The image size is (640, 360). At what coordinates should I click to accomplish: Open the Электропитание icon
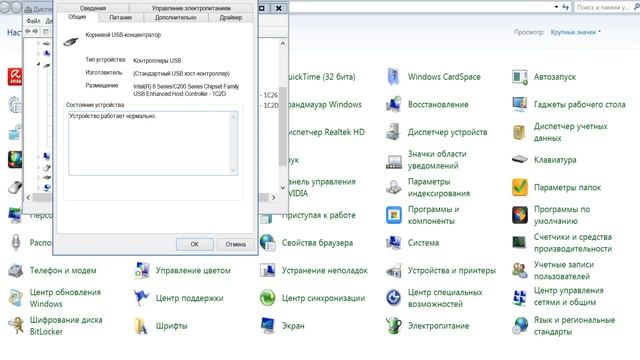394,326
